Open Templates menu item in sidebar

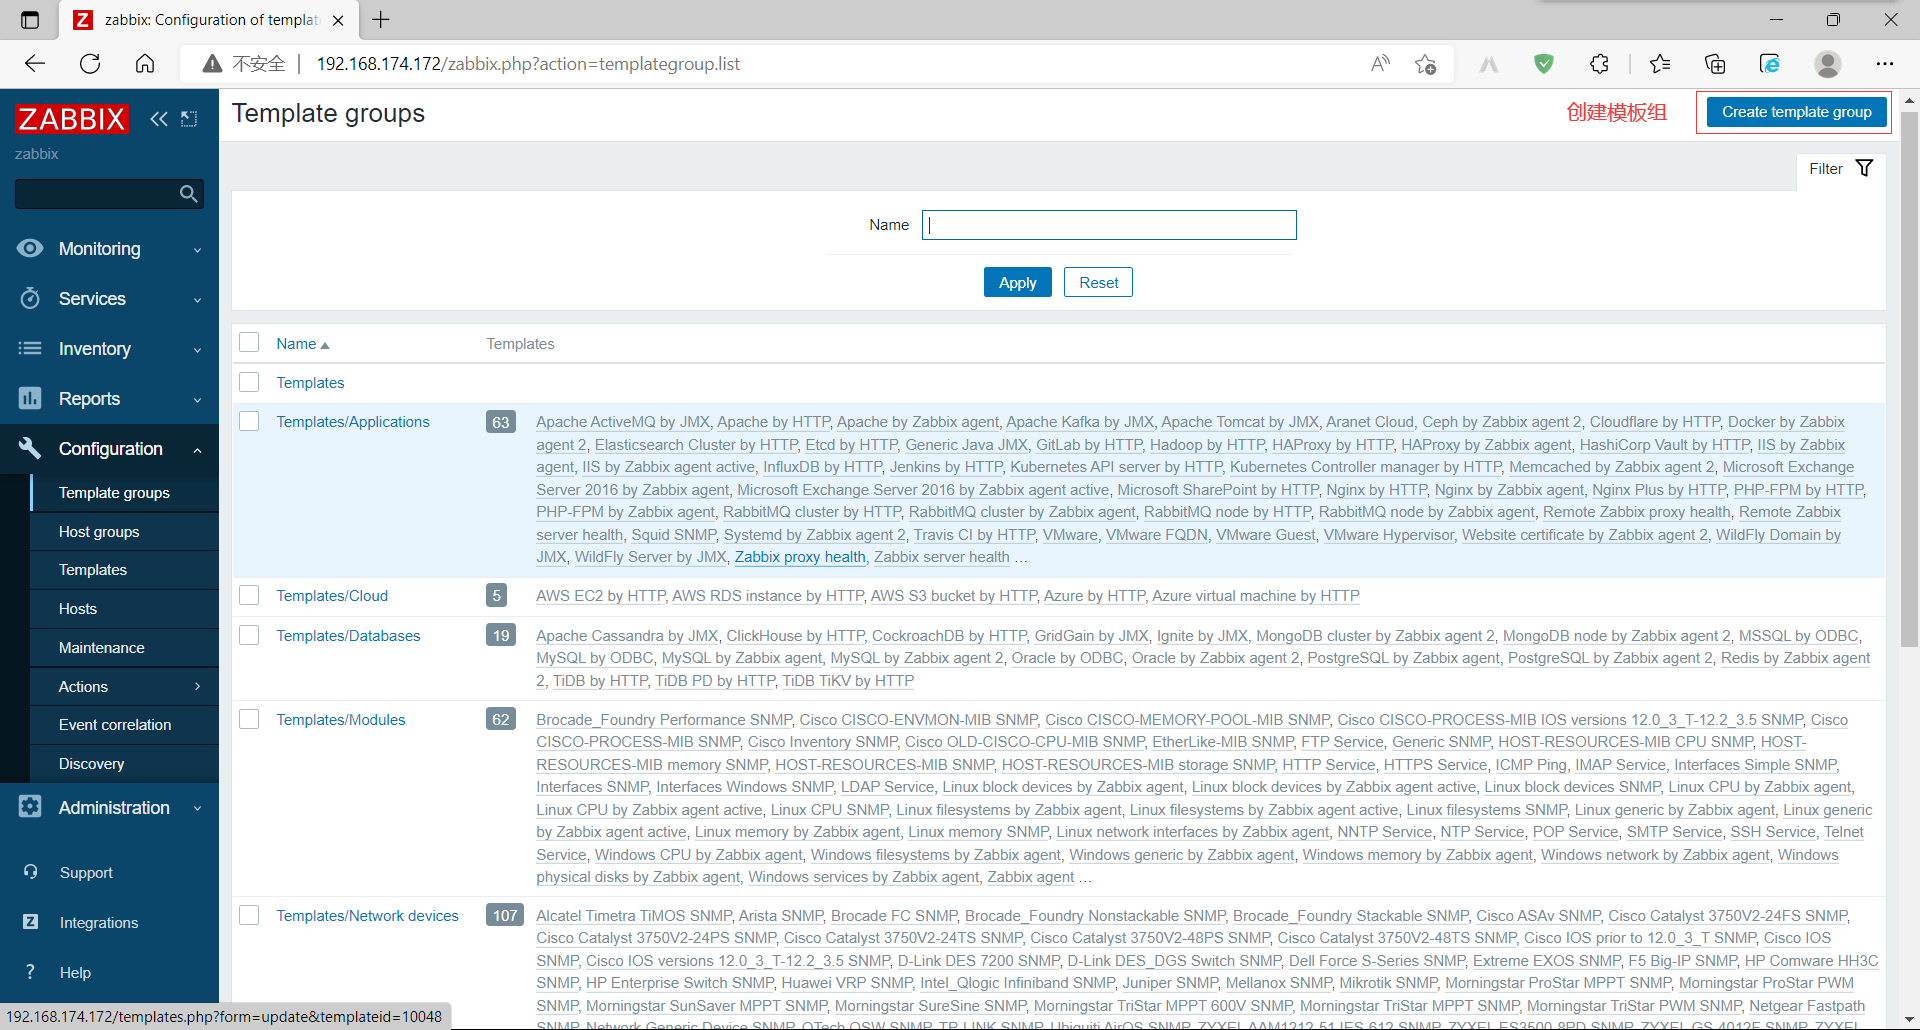pos(124,569)
